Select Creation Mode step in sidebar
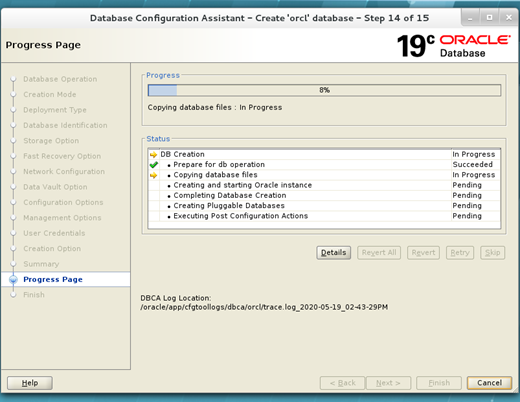Image resolution: width=520 pixels, height=402 pixels. (50, 95)
